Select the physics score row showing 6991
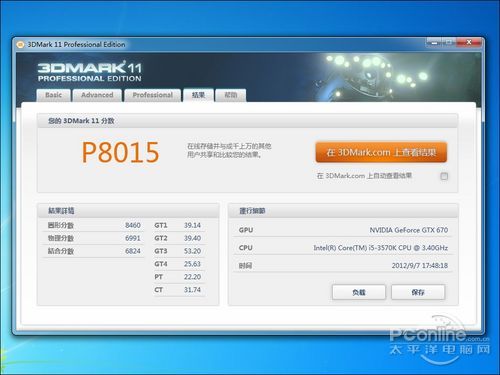The image size is (500, 375). pyautogui.click(x=94, y=238)
